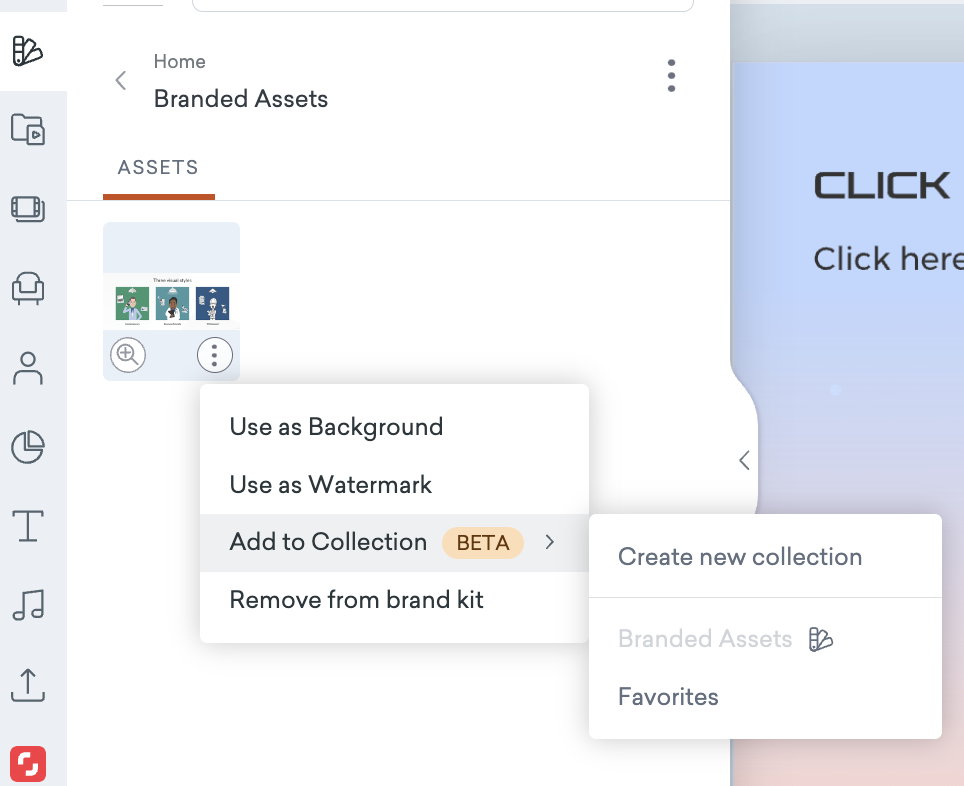Open the pie chart icon
Screen dimensions: 964x786
coord(27,447)
